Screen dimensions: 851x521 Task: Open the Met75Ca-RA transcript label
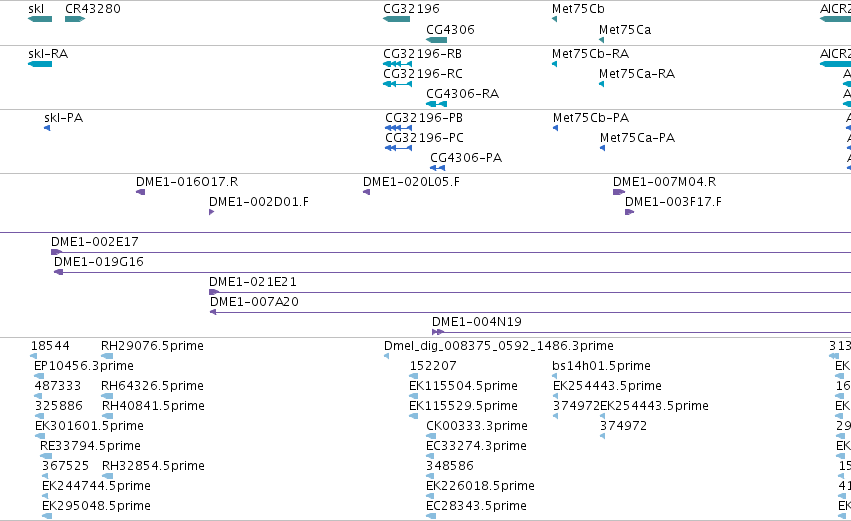coord(637,73)
